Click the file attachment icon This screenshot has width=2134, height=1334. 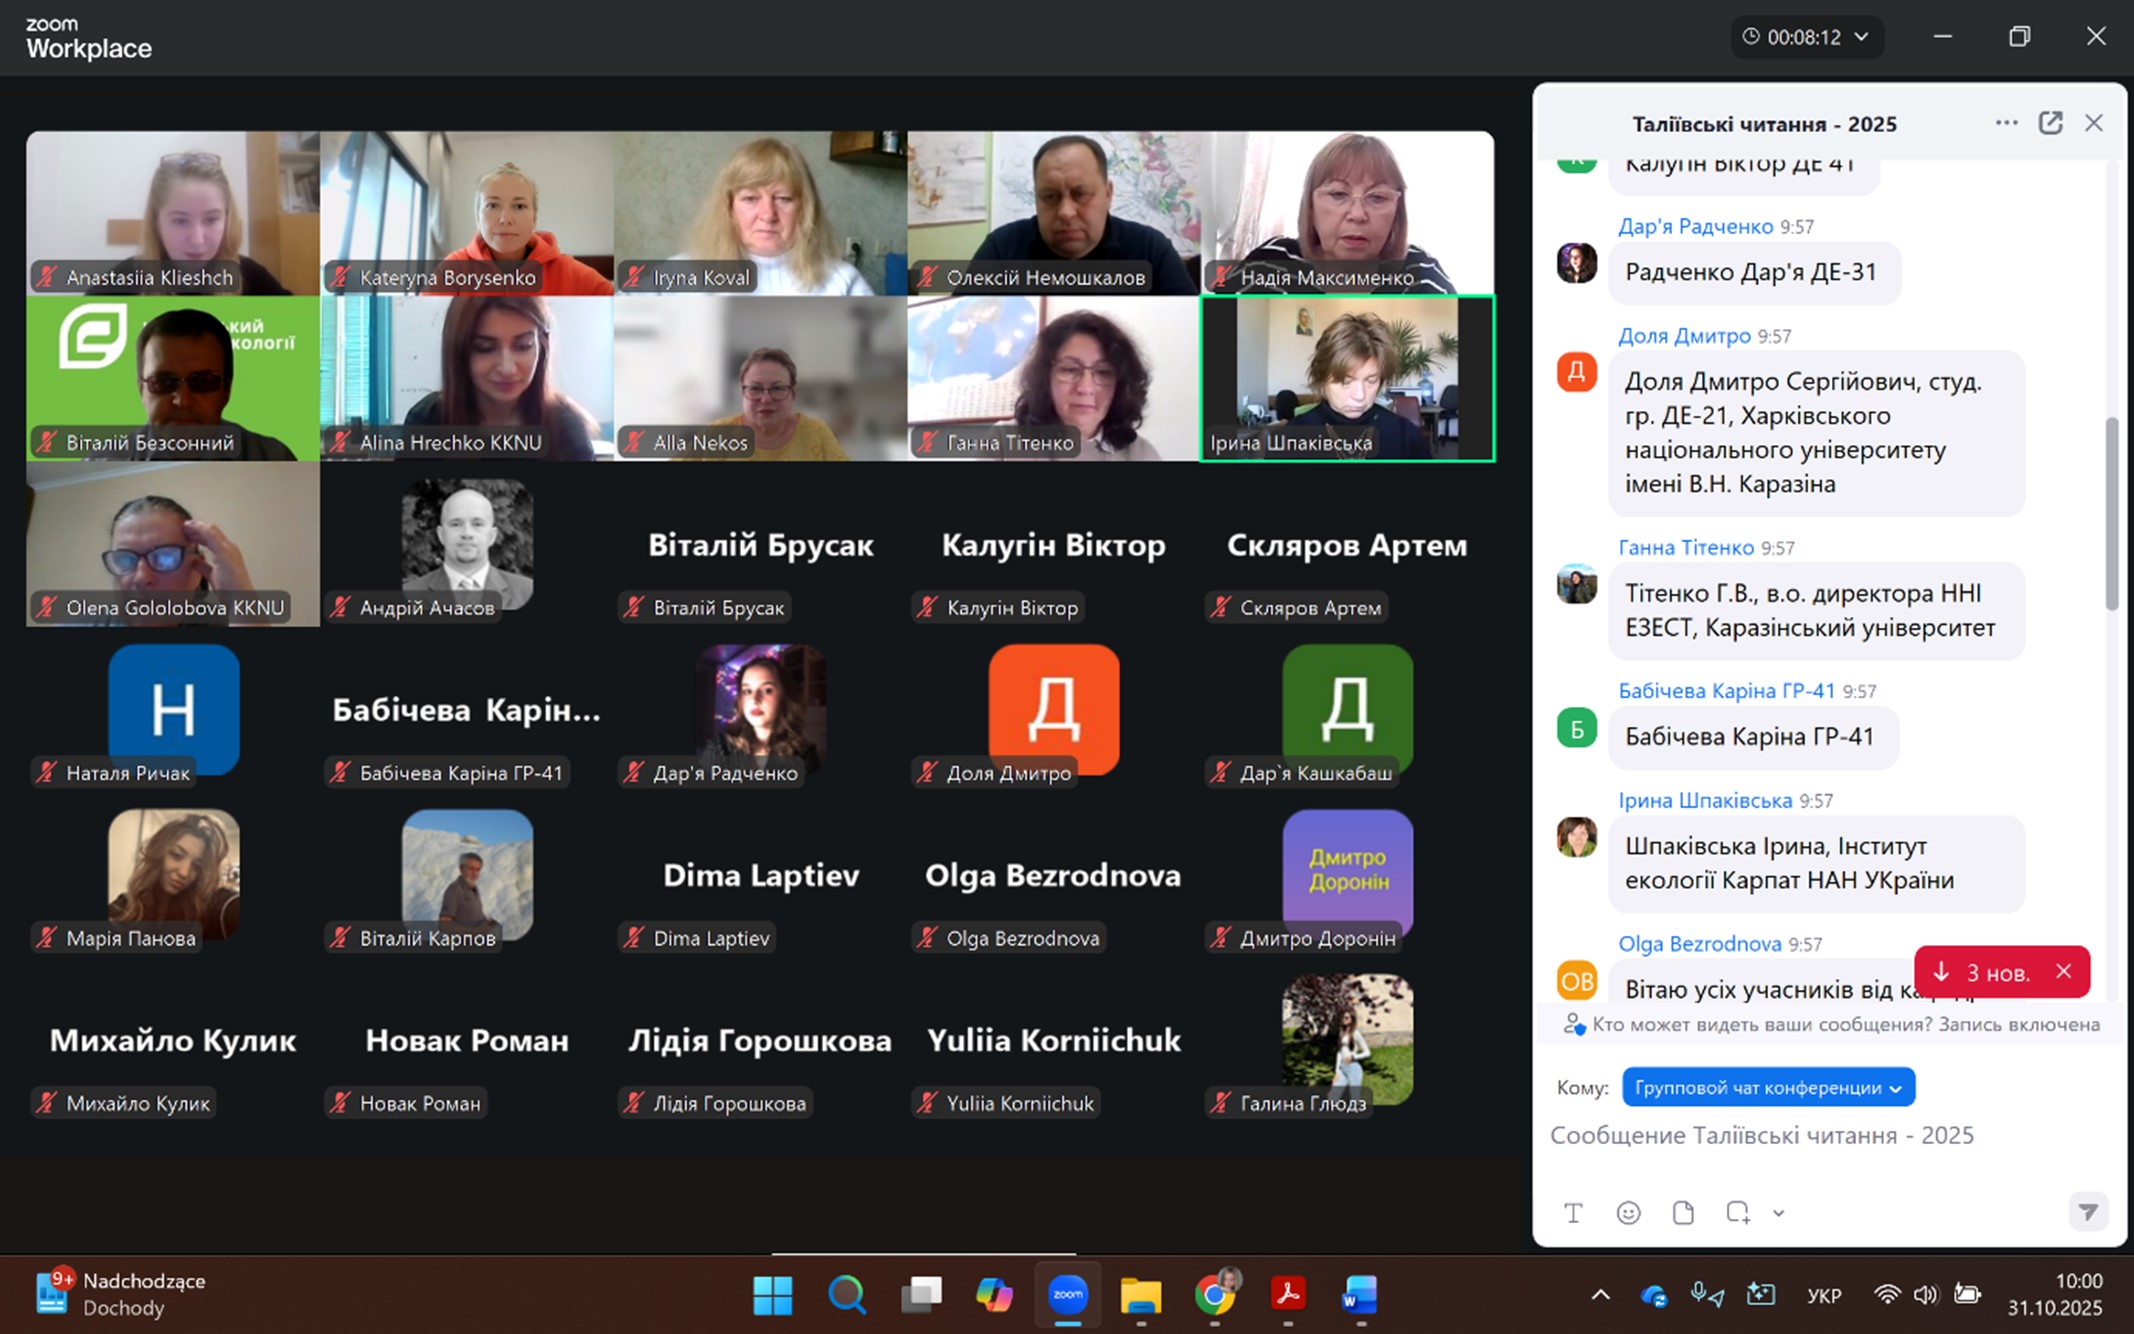[x=1683, y=1213]
